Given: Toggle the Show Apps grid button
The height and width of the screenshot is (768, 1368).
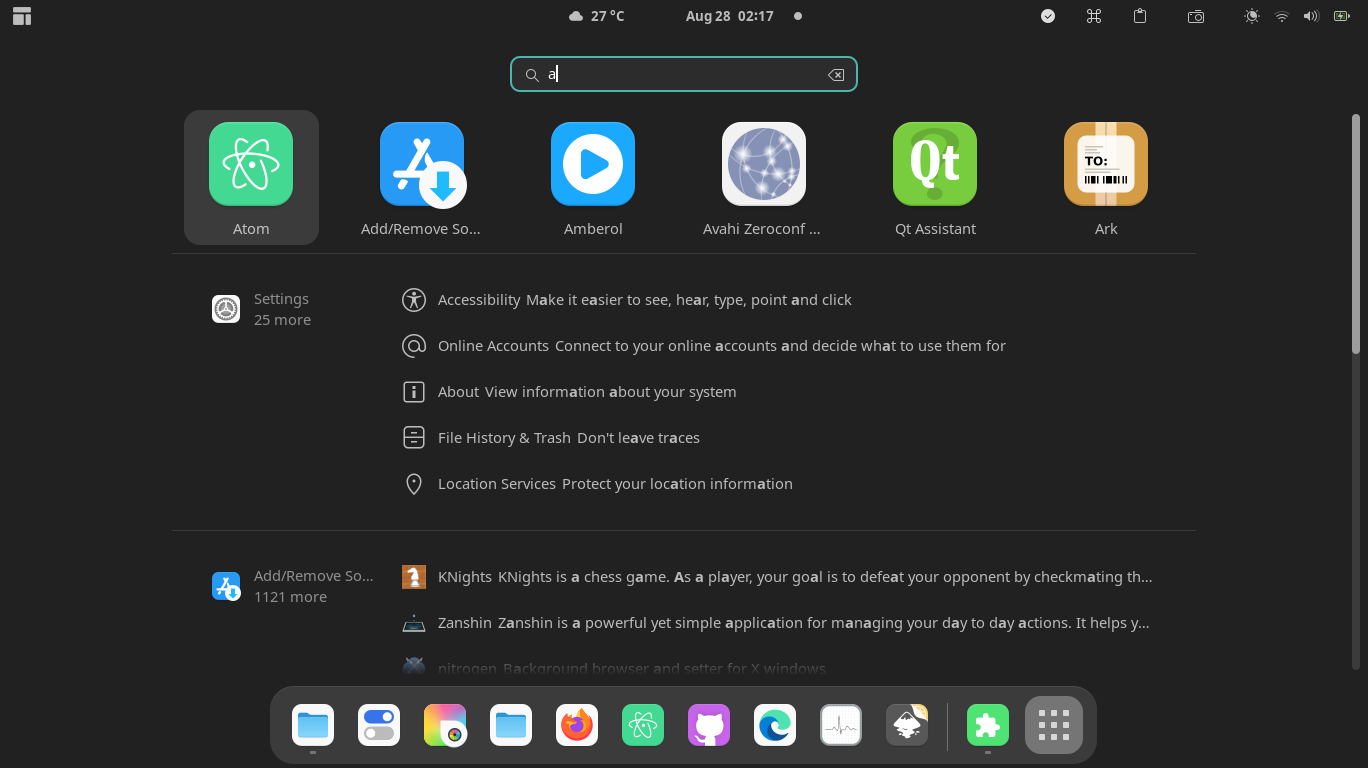Looking at the screenshot, I should point(1054,725).
